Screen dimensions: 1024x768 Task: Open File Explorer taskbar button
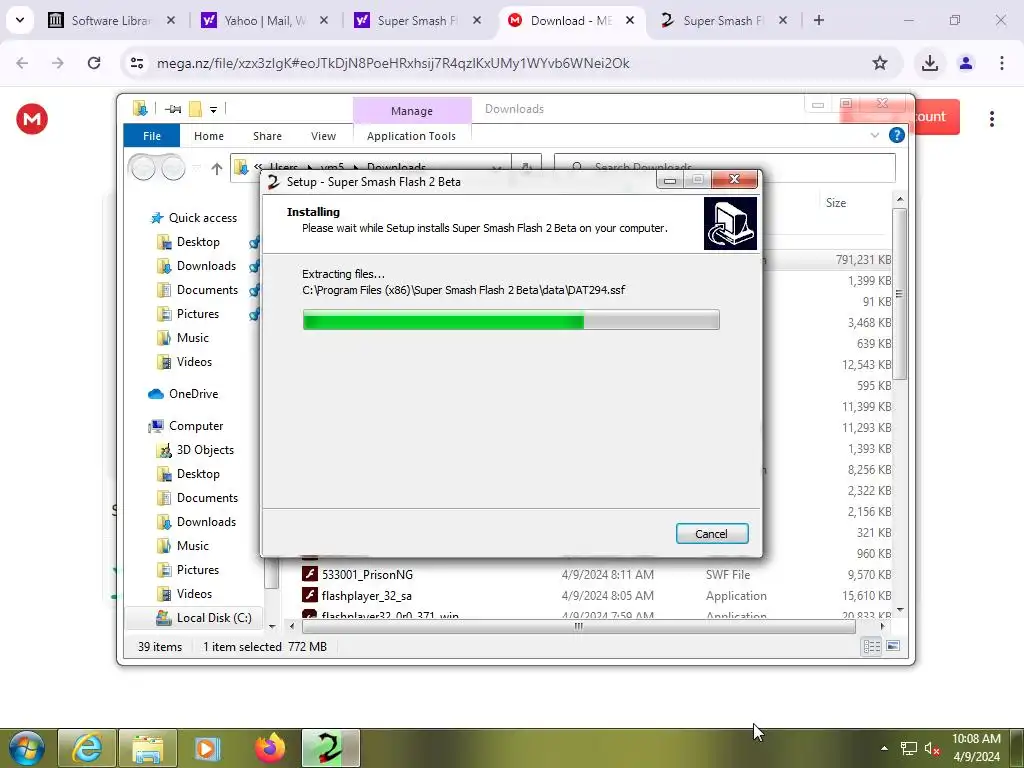[x=148, y=748]
